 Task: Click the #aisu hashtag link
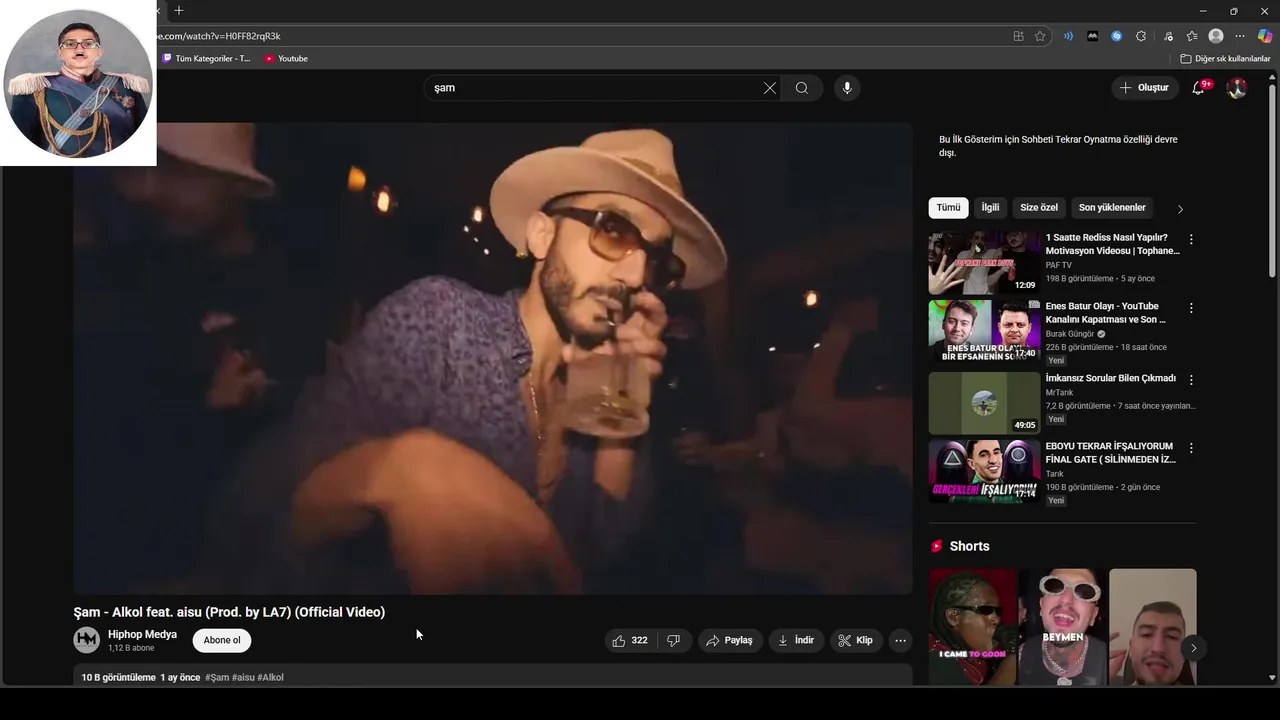[243, 678]
